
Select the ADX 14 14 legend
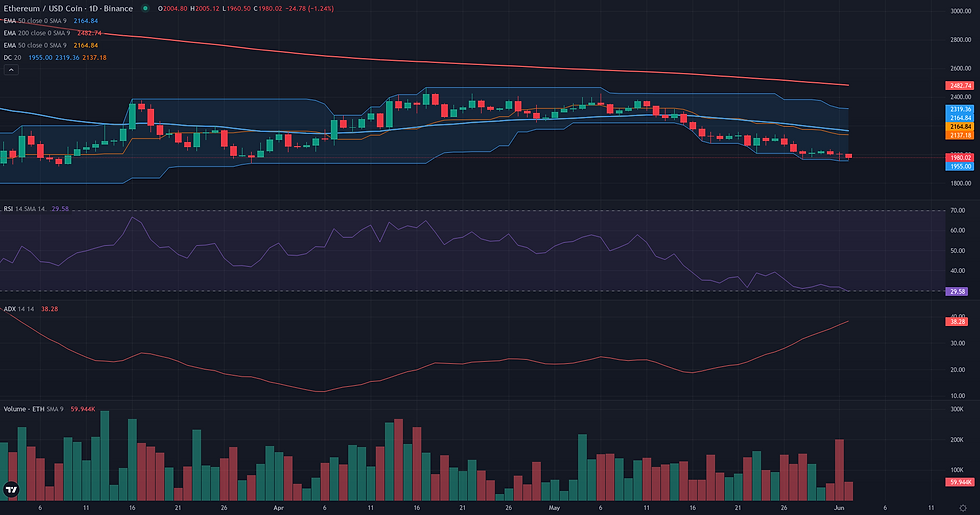click(31, 309)
